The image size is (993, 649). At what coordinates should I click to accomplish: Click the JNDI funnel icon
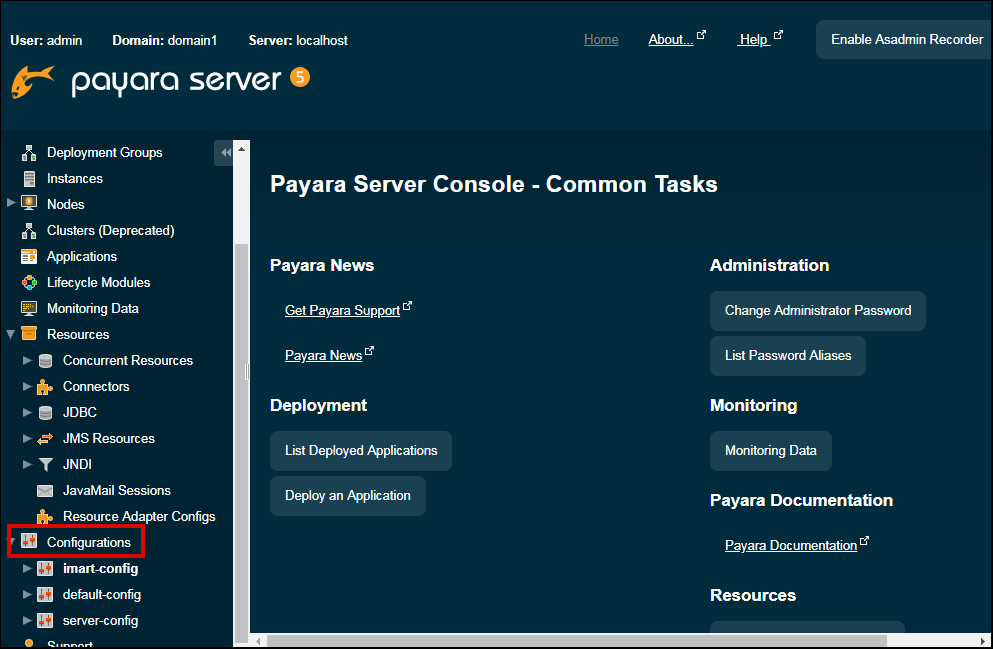(45, 465)
